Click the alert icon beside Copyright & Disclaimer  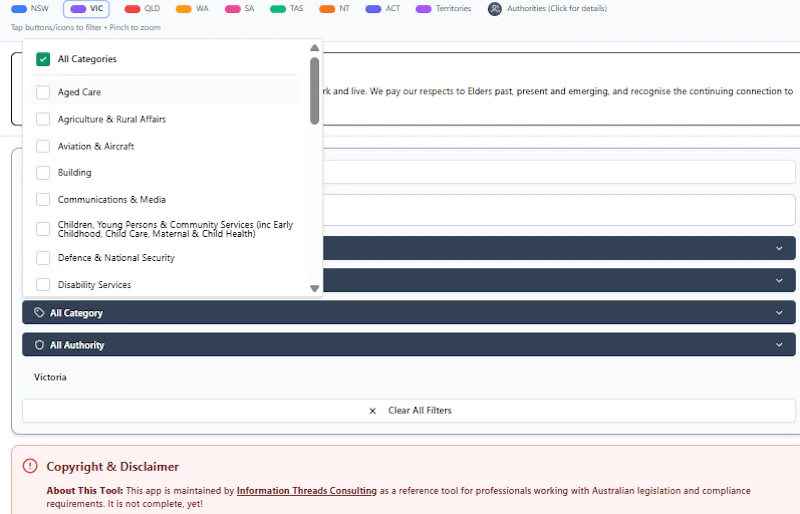pyautogui.click(x=30, y=466)
